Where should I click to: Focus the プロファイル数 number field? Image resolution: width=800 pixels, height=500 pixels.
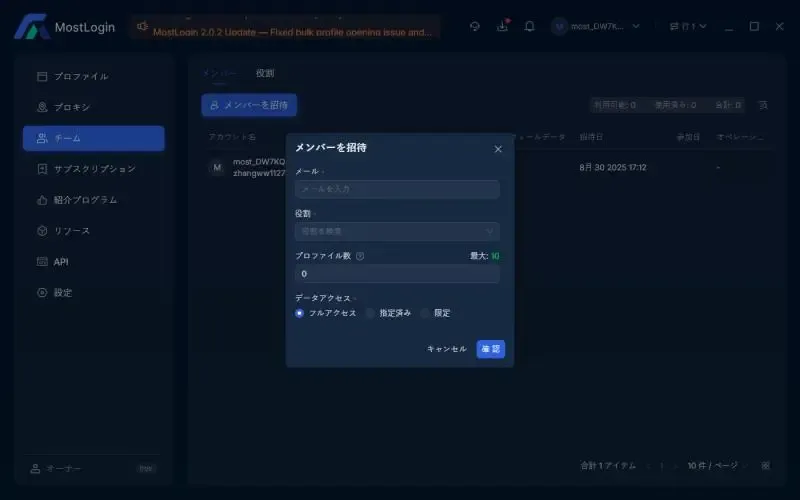coord(397,274)
